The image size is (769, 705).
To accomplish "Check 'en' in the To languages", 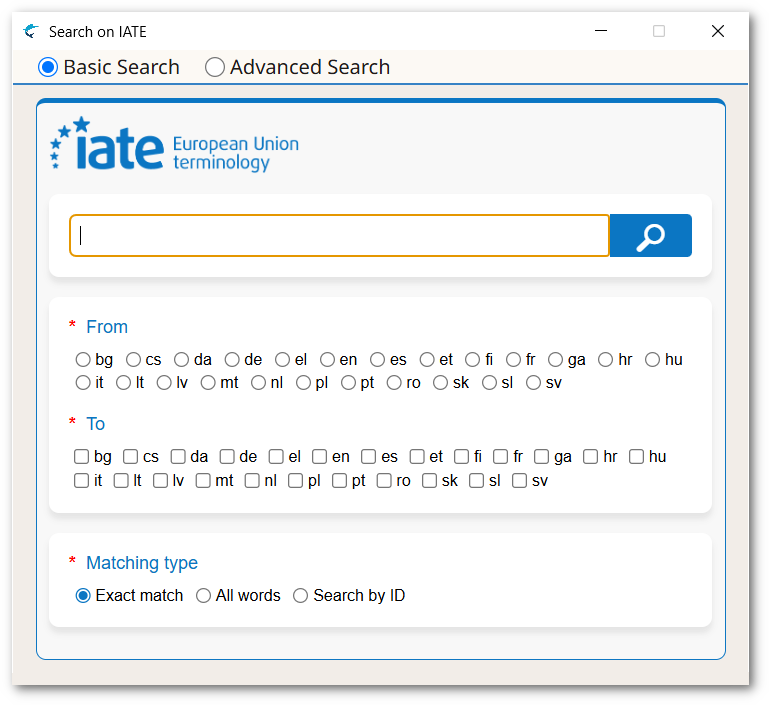I will pyautogui.click(x=320, y=456).
